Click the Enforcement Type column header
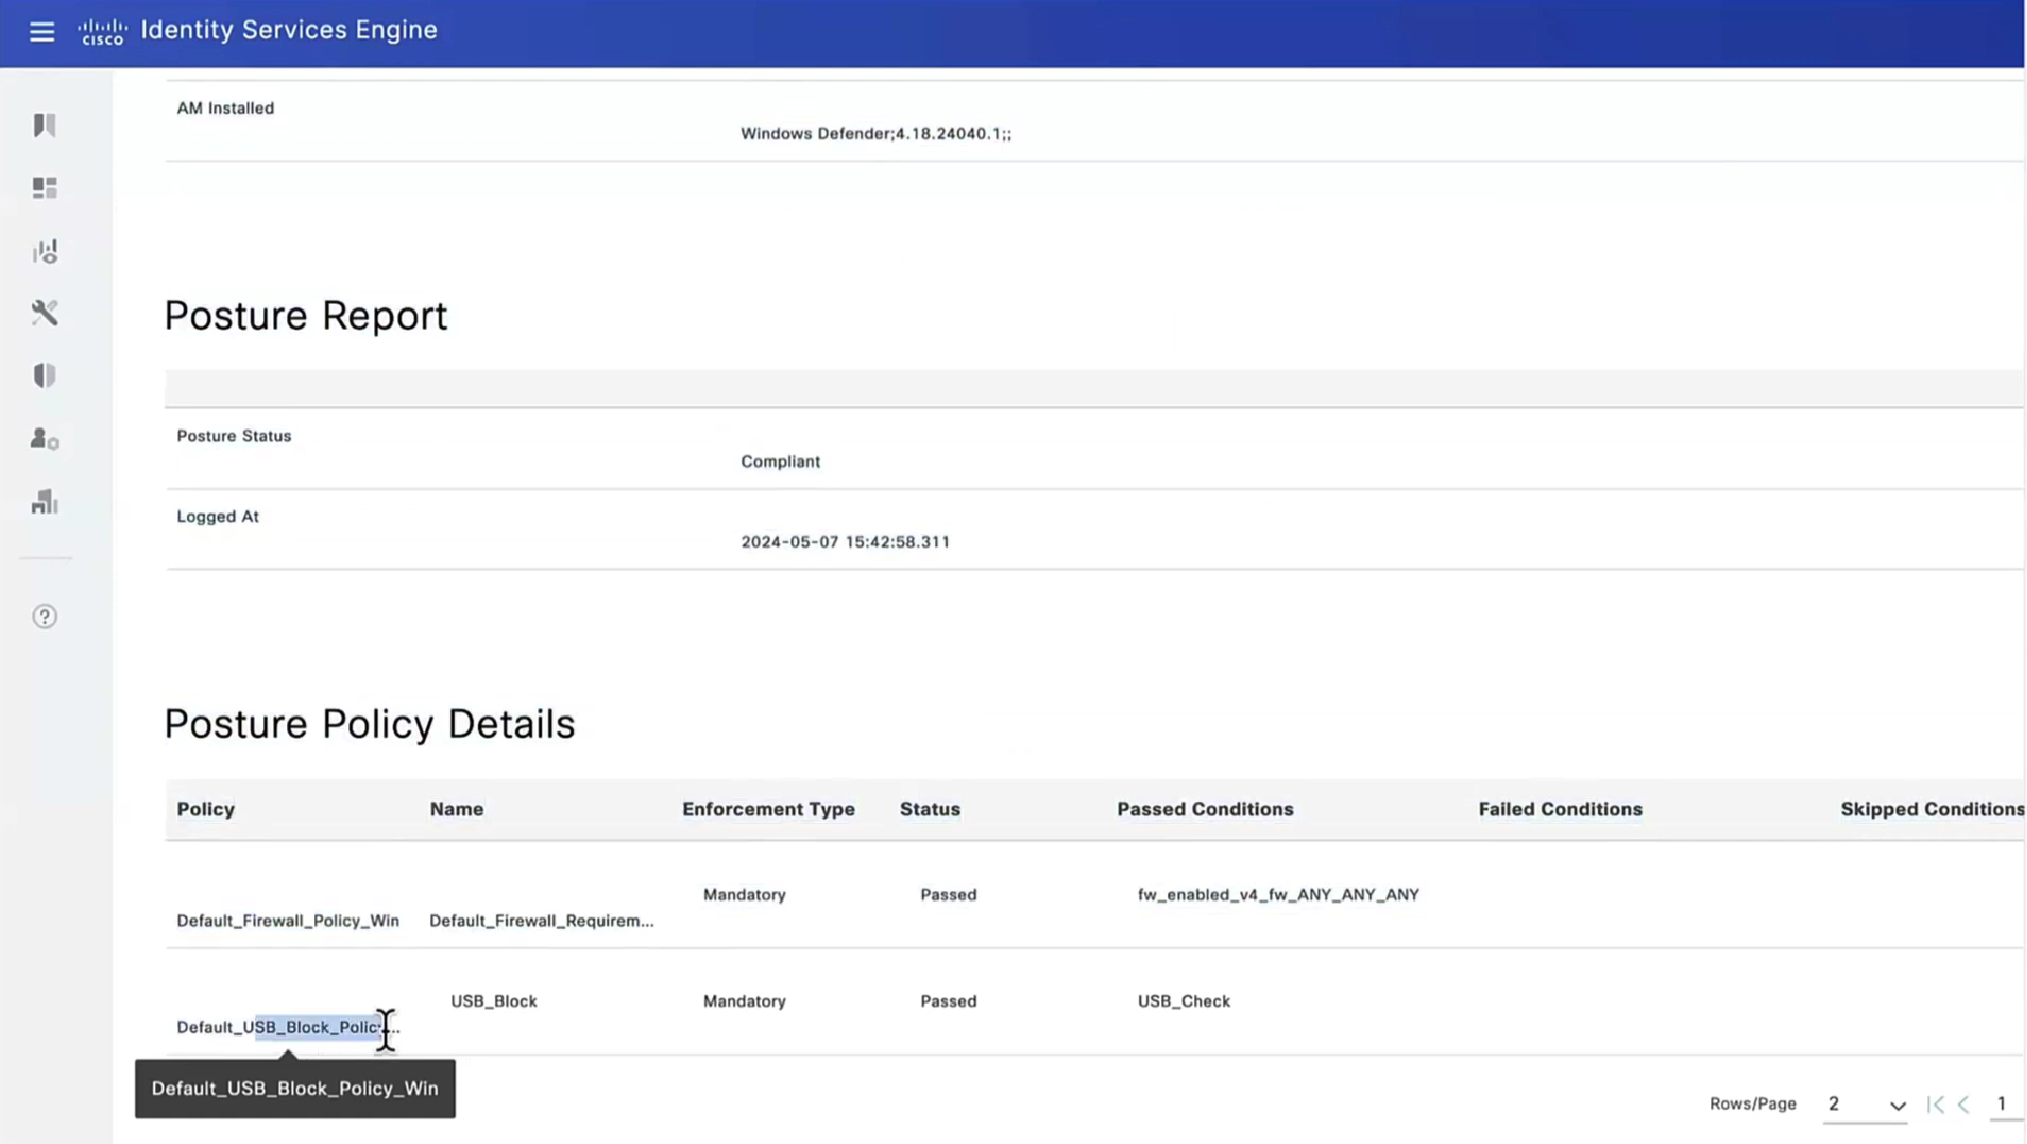Screen dimensions: 2027x1144 click(768, 809)
